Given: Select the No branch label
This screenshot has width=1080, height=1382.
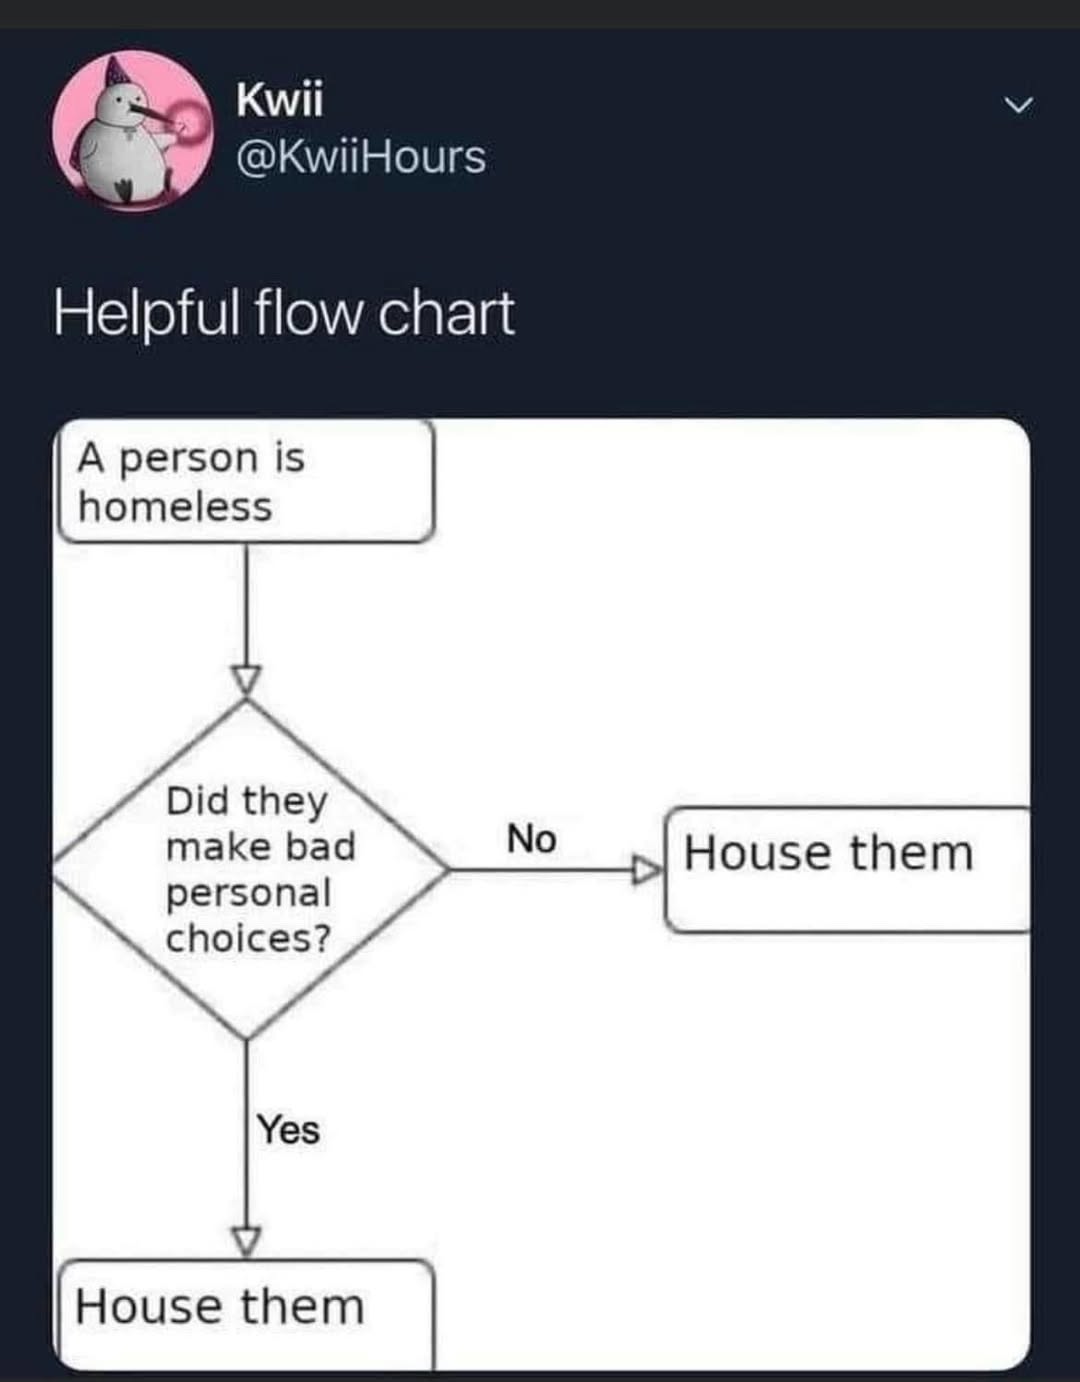Looking at the screenshot, I should pos(532,840).
